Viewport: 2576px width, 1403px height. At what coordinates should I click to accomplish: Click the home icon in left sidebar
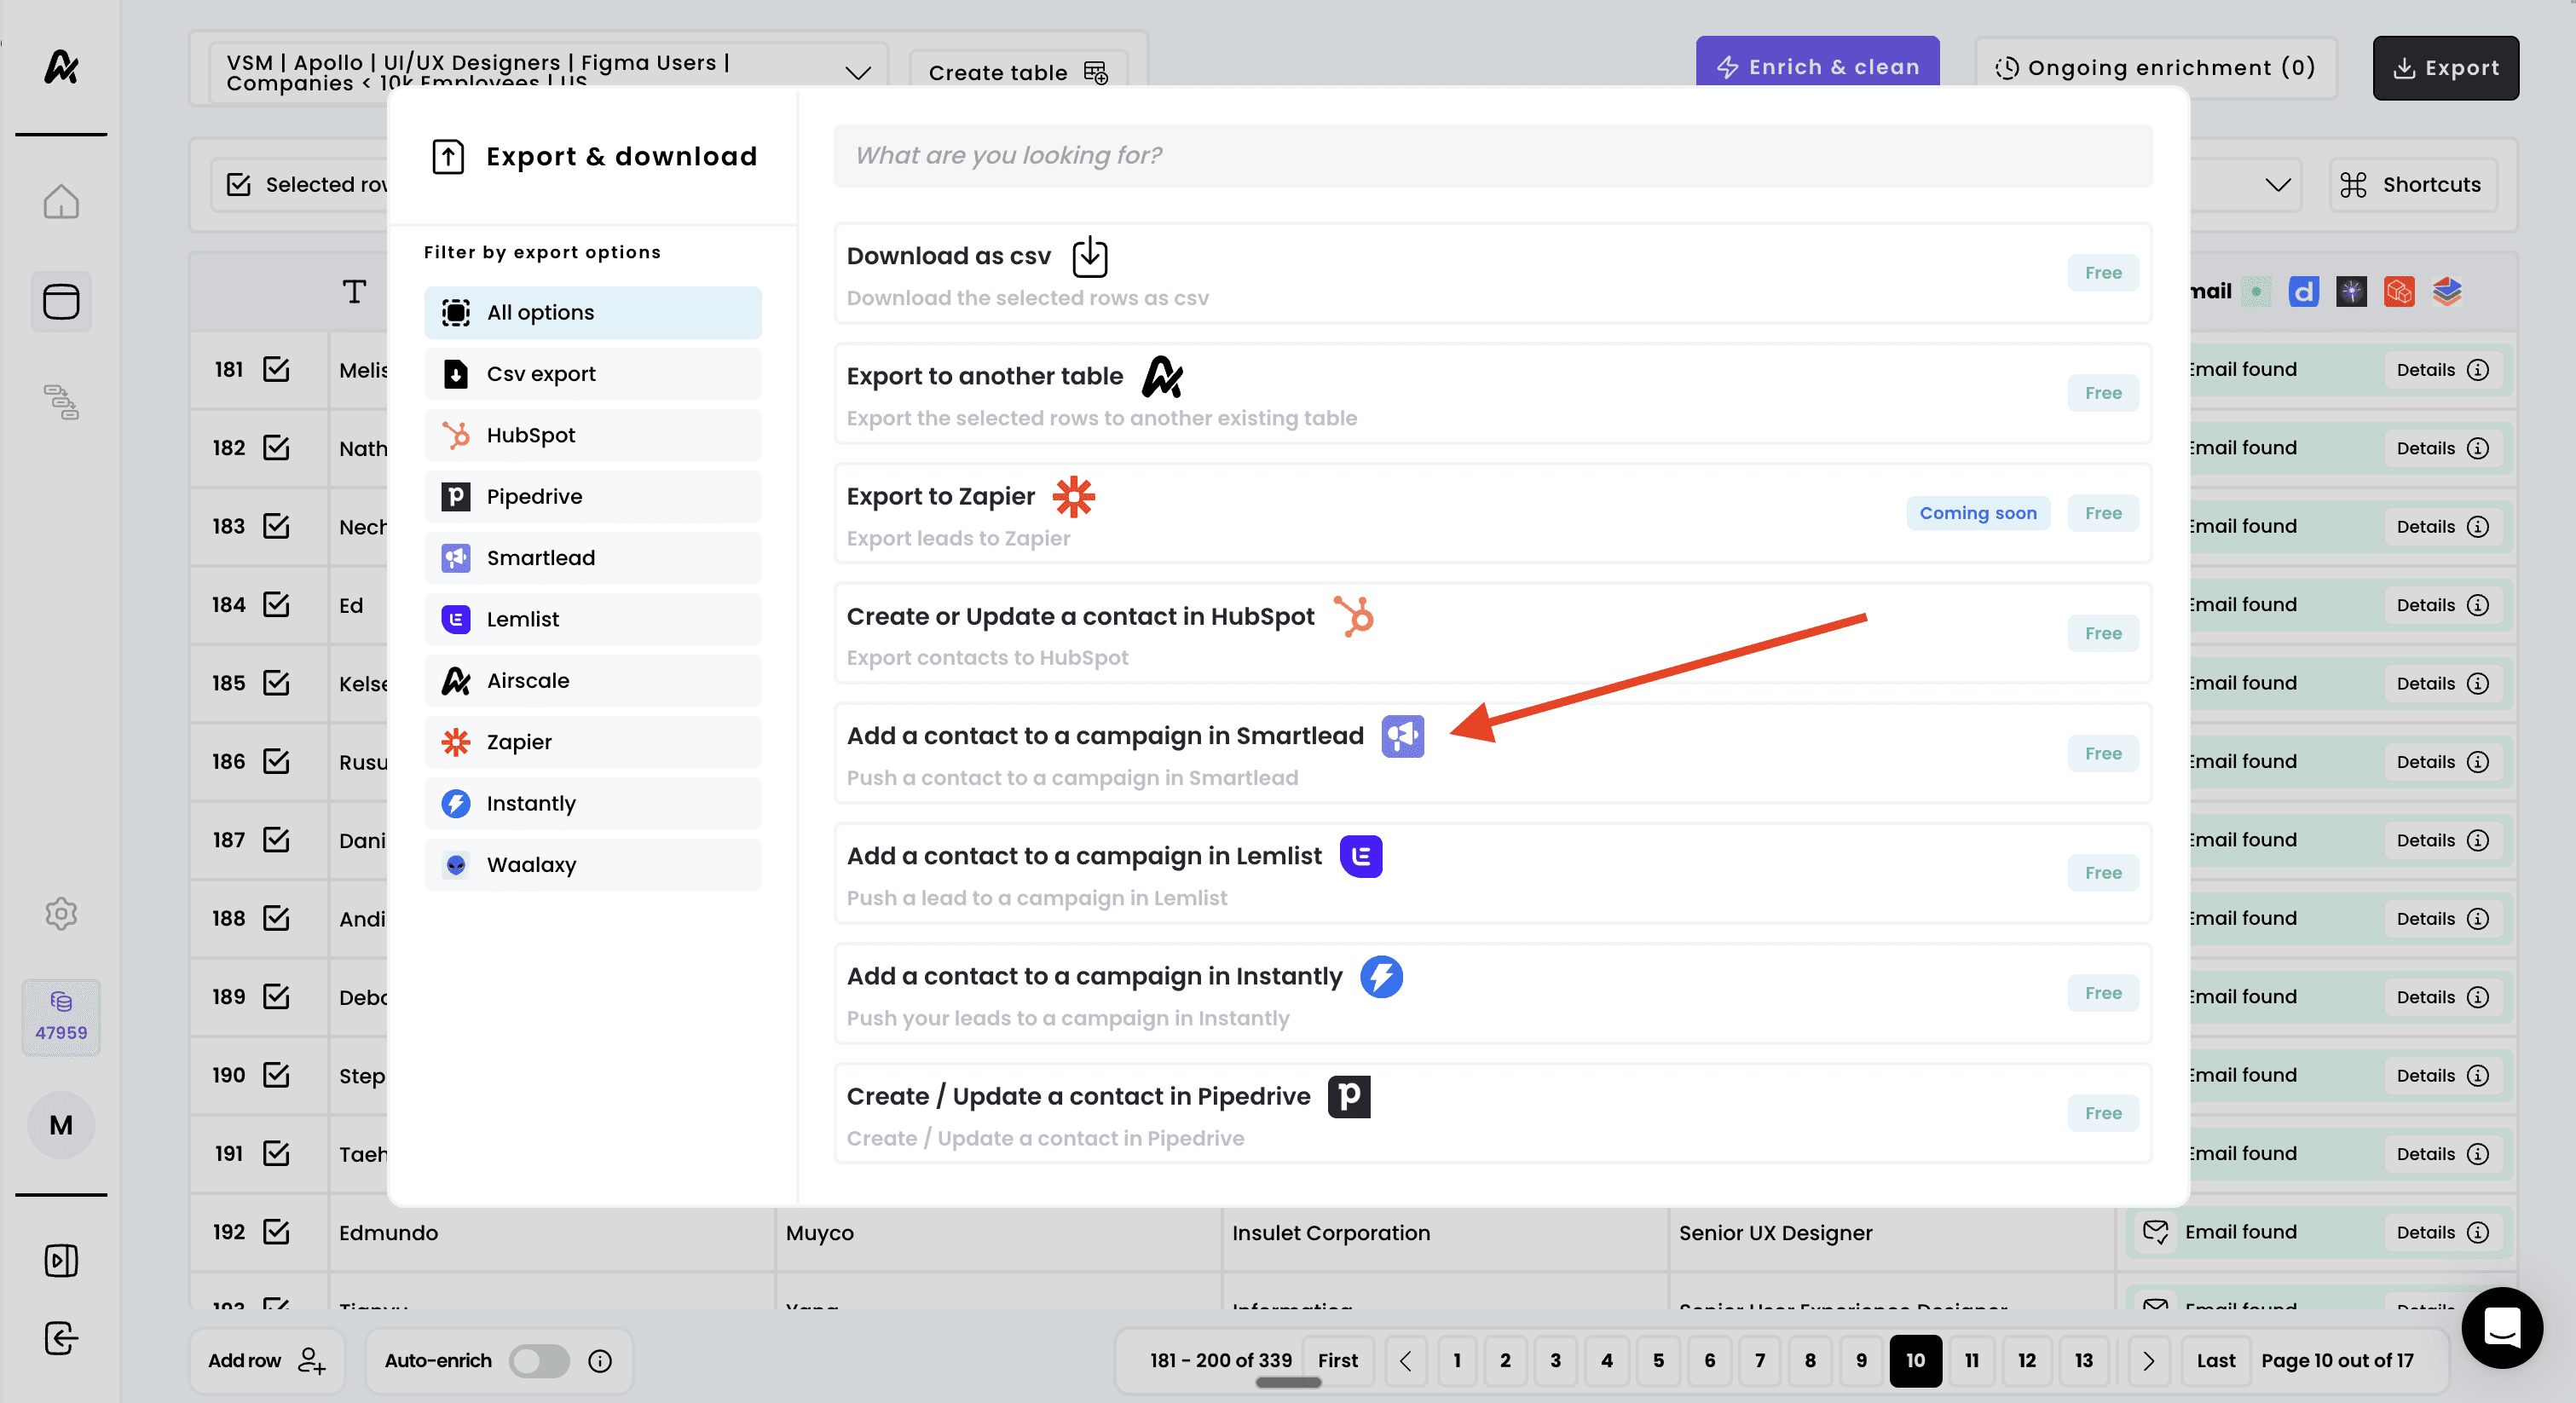(61, 201)
